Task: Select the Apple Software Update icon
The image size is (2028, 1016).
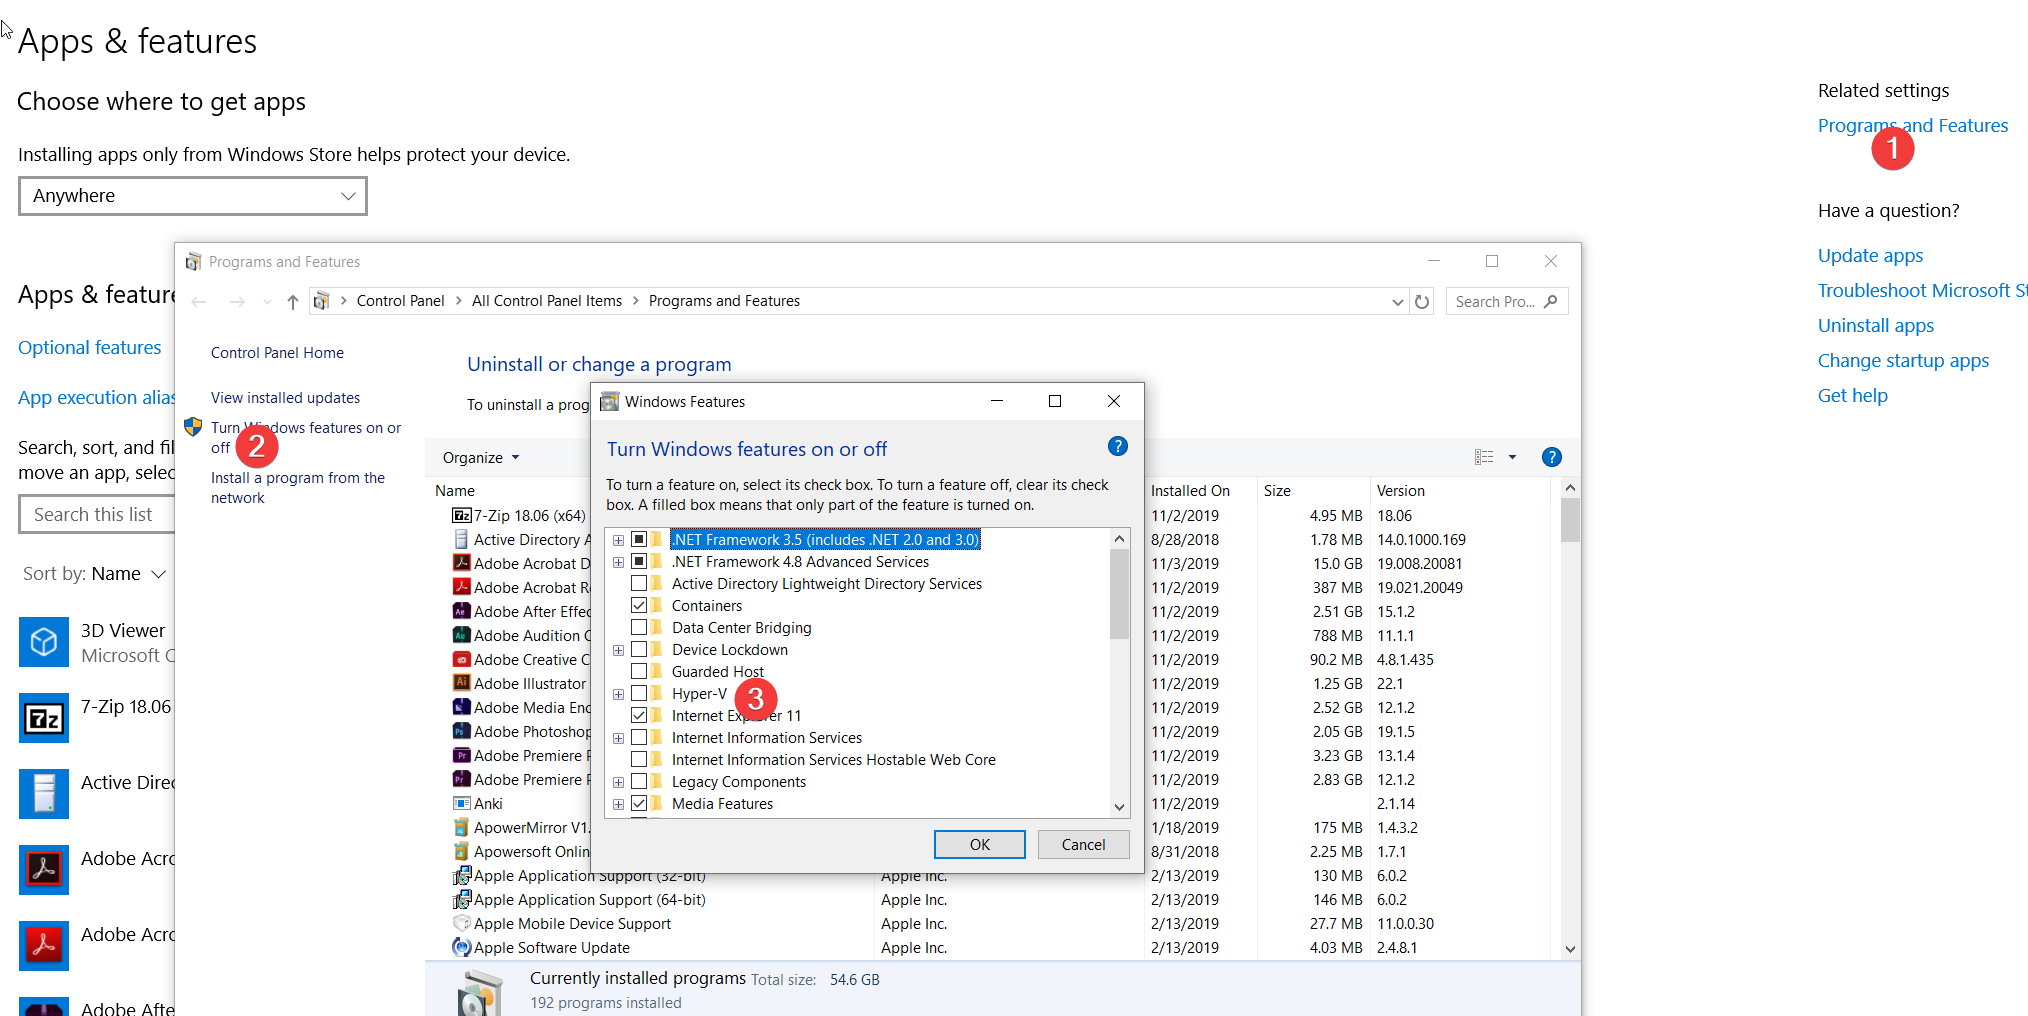Action: [462, 947]
